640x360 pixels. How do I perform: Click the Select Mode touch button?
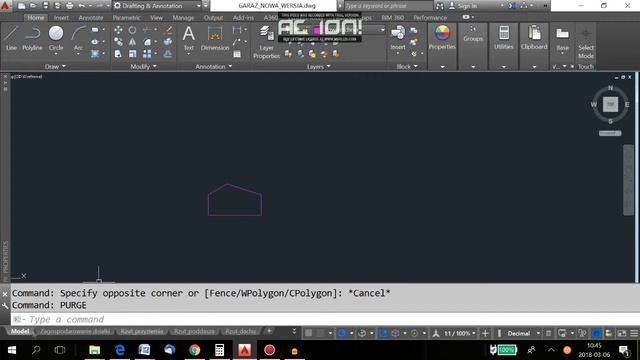(586, 43)
